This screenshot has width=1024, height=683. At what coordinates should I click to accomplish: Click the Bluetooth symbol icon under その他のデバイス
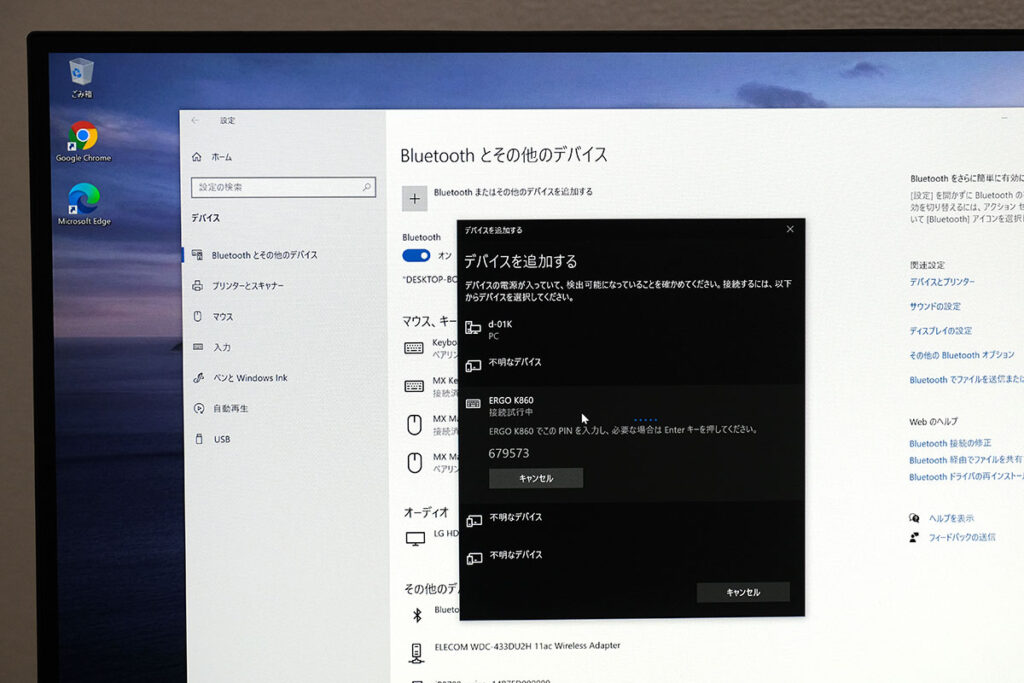coord(417,615)
